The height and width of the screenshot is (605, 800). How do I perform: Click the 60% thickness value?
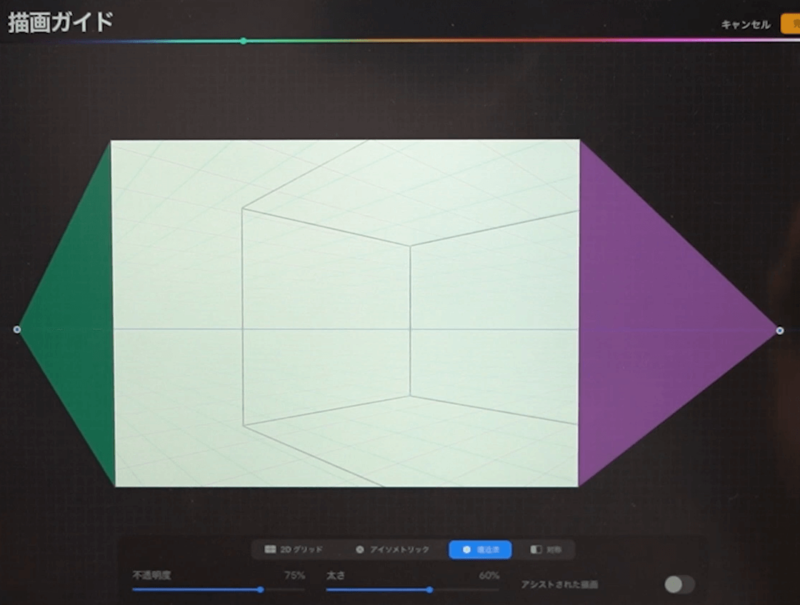[x=489, y=575]
